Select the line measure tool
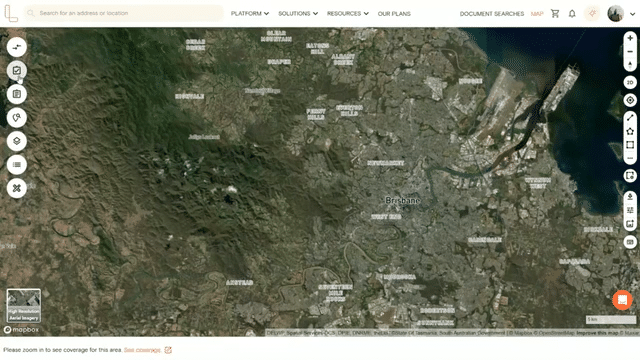Viewport: 640px width, 360px height. [x=630, y=118]
